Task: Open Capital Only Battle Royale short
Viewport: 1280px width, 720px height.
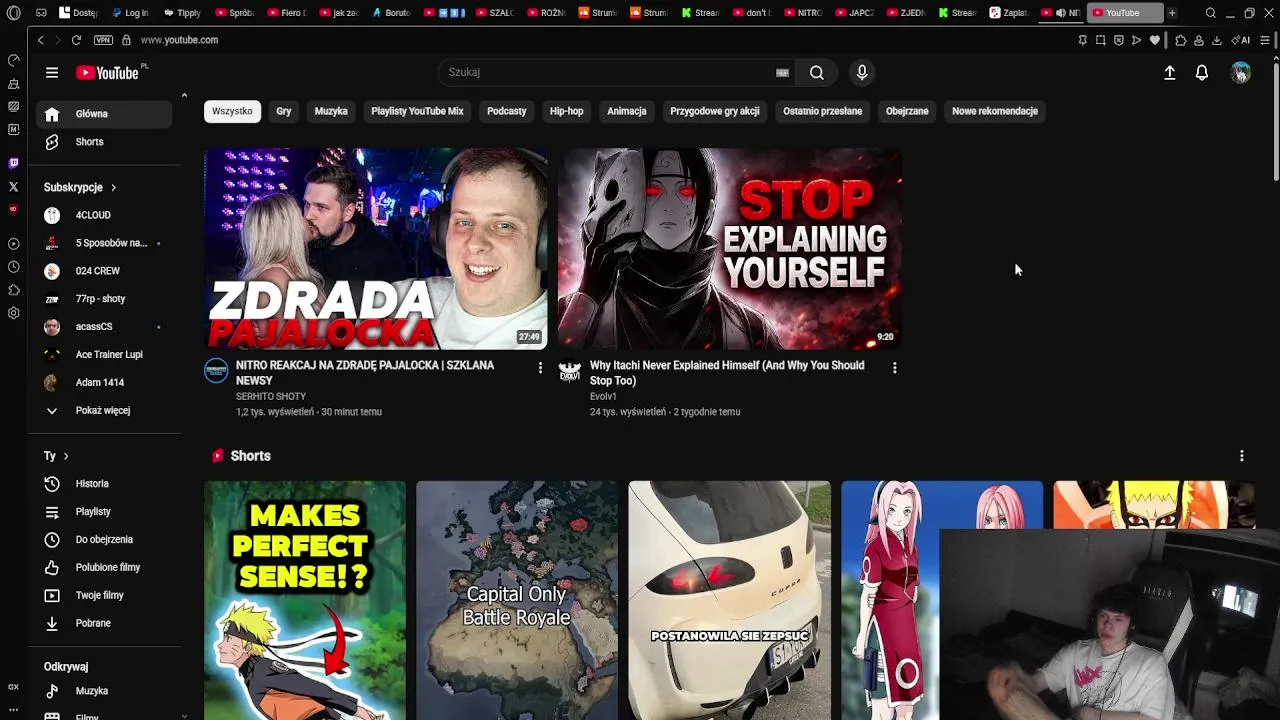Action: coord(517,600)
